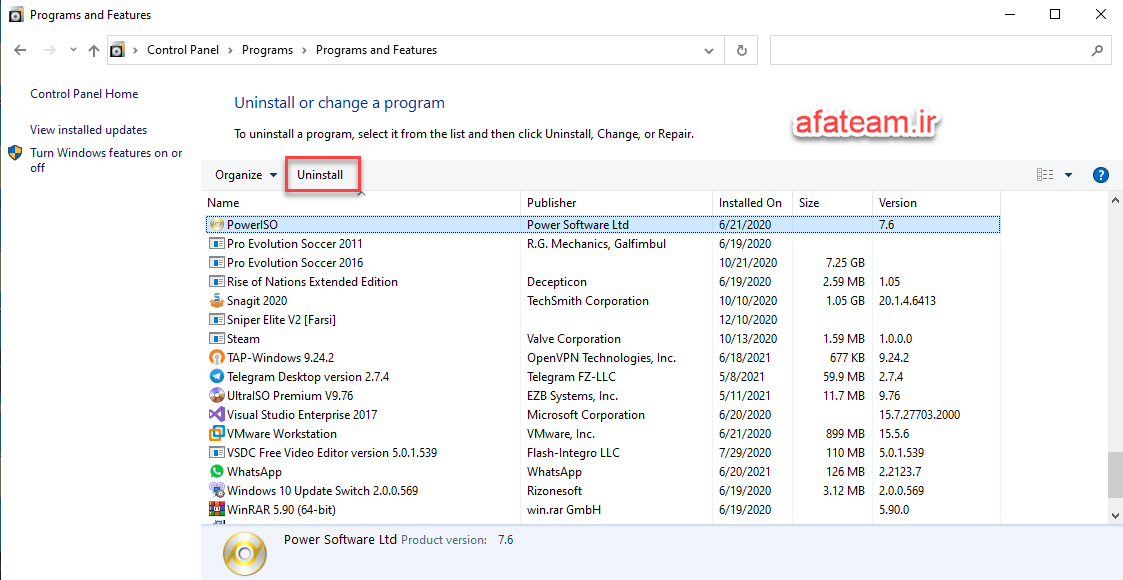The image size is (1123, 580).
Task: Open Turn Windows features on or off
Action: 106,160
